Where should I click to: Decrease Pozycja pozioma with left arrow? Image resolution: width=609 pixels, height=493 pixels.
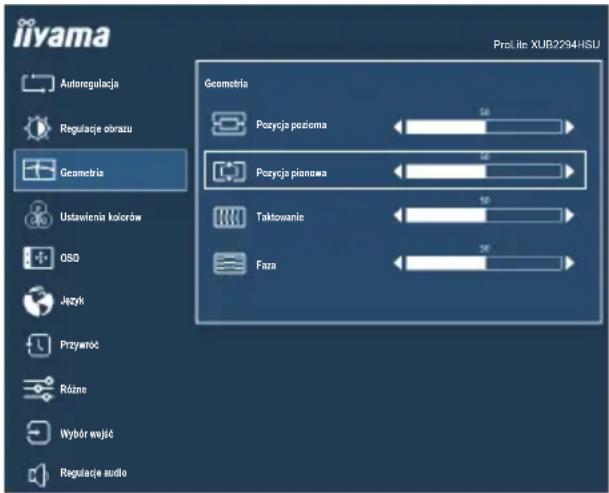click(398, 127)
